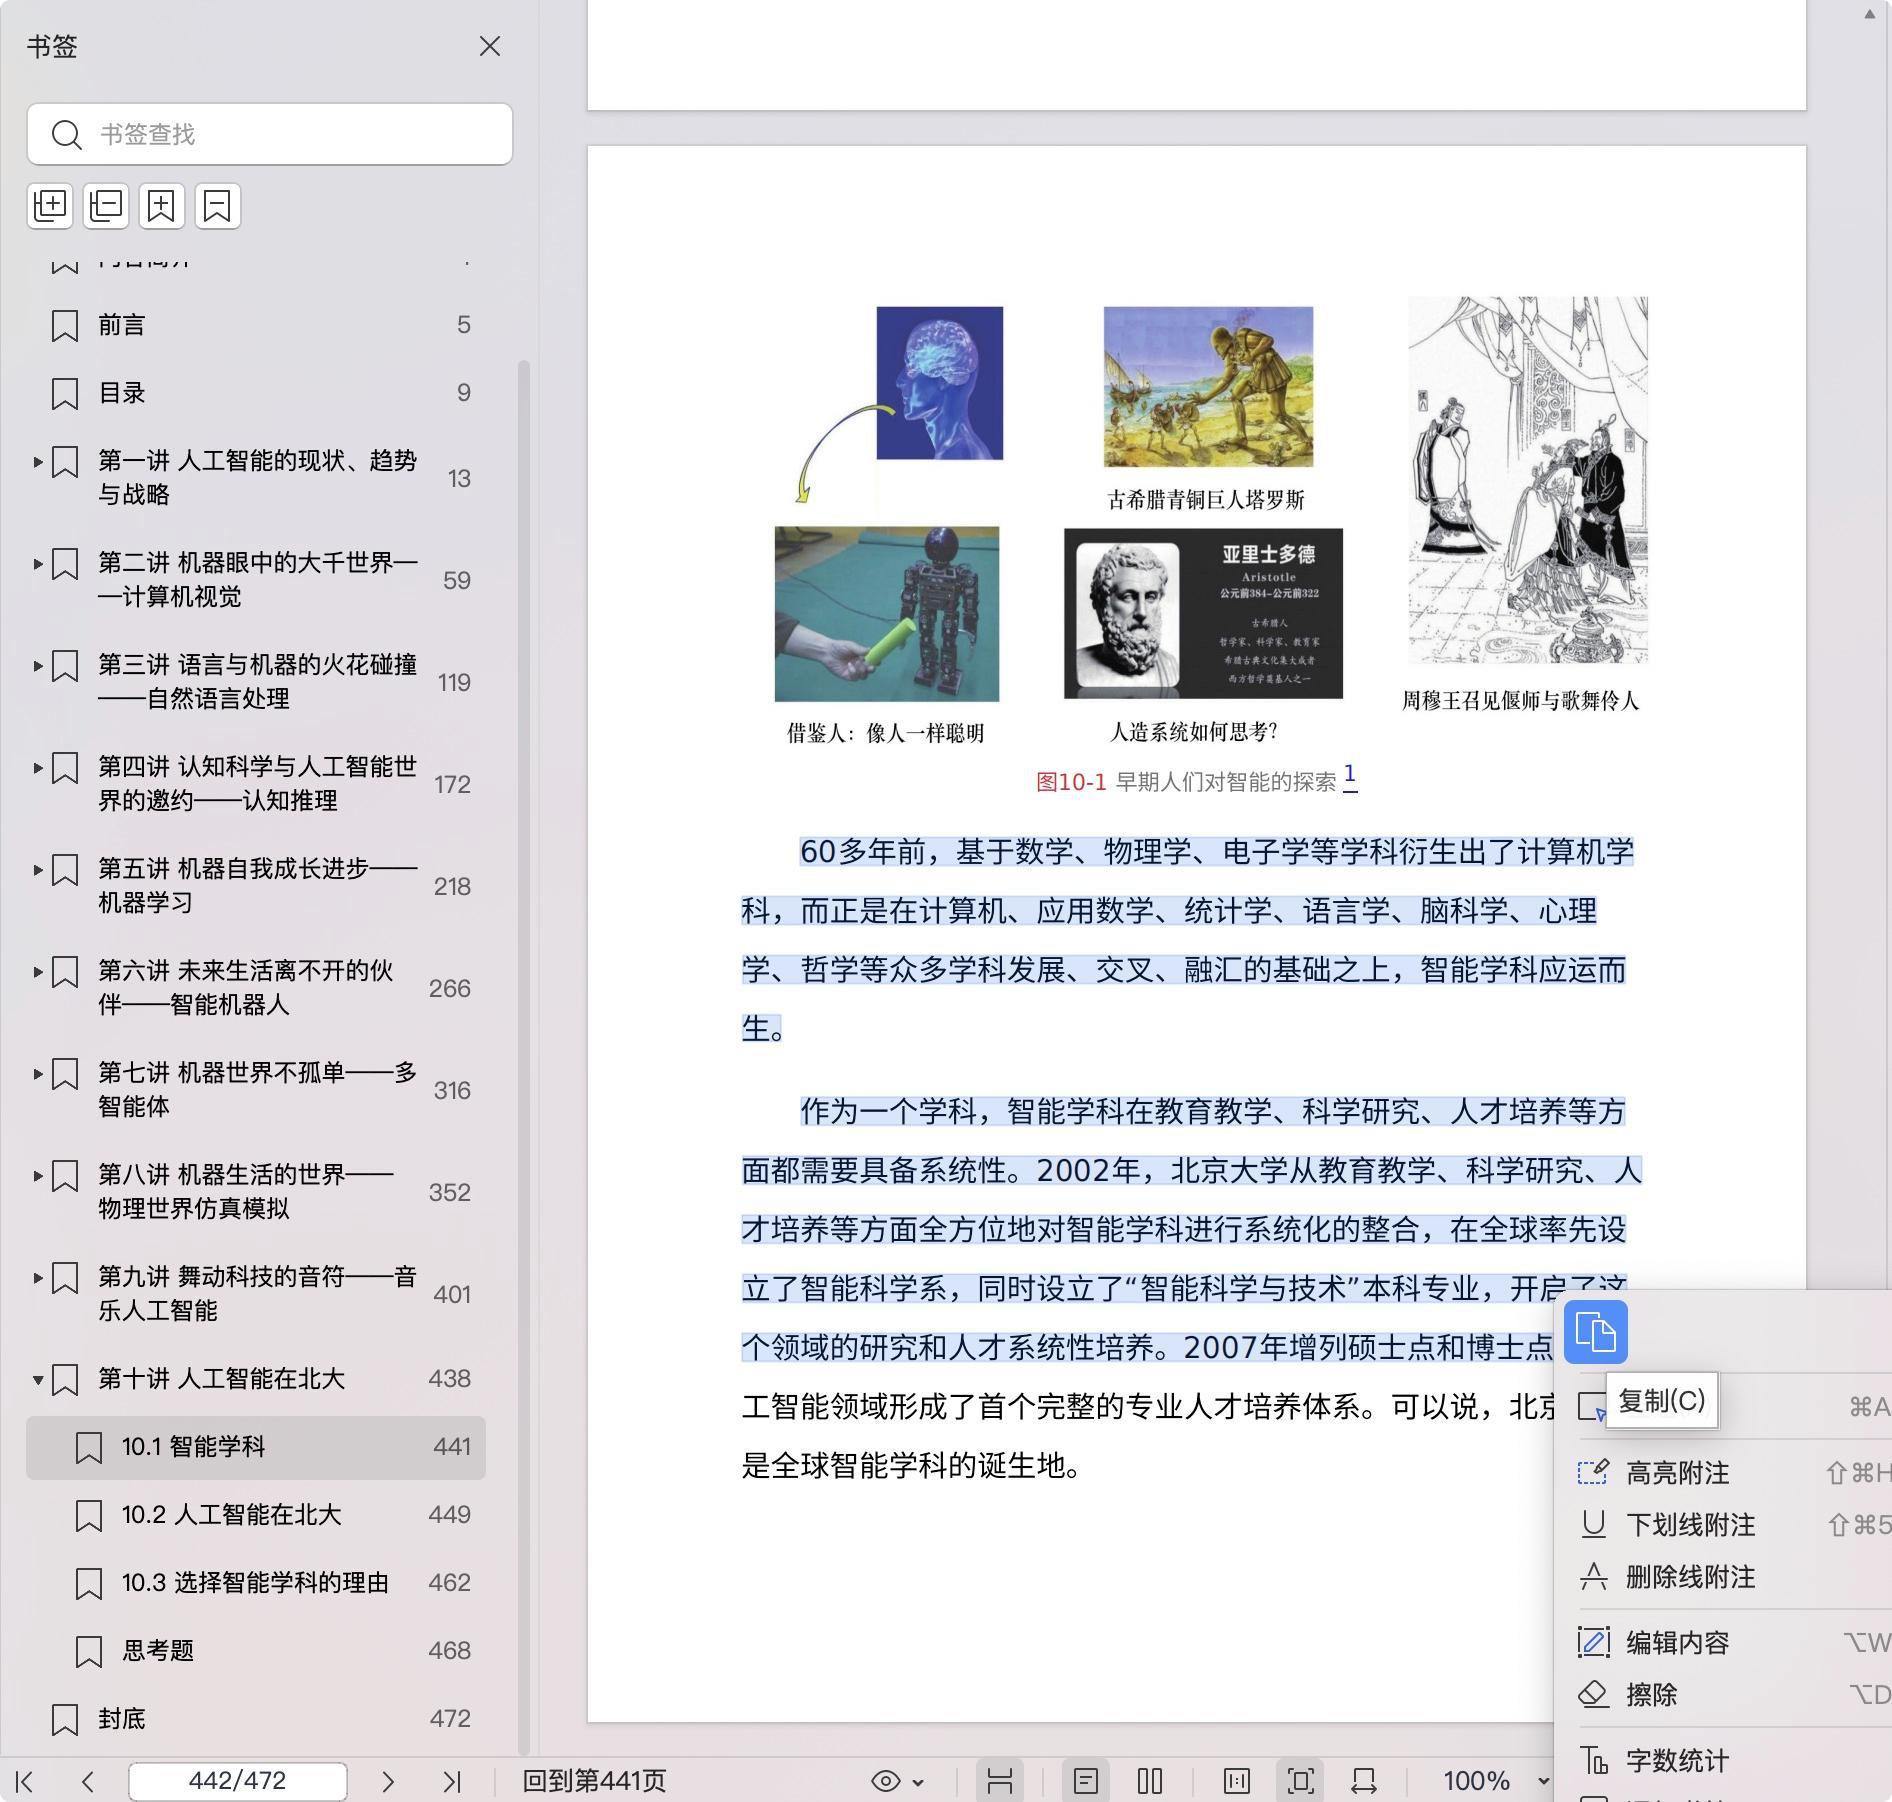Image resolution: width=1892 pixels, height=1802 pixels.
Task: Click the 书签查找 search field
Action: click(270, 134)
